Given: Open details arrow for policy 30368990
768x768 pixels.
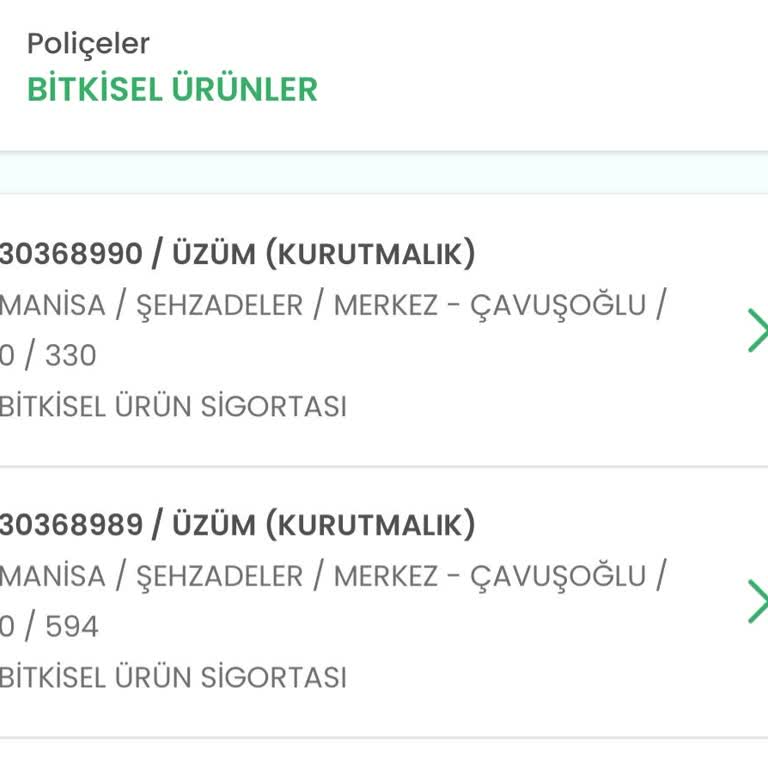Looking at the screenshot, I should click(x=757, y=331).
